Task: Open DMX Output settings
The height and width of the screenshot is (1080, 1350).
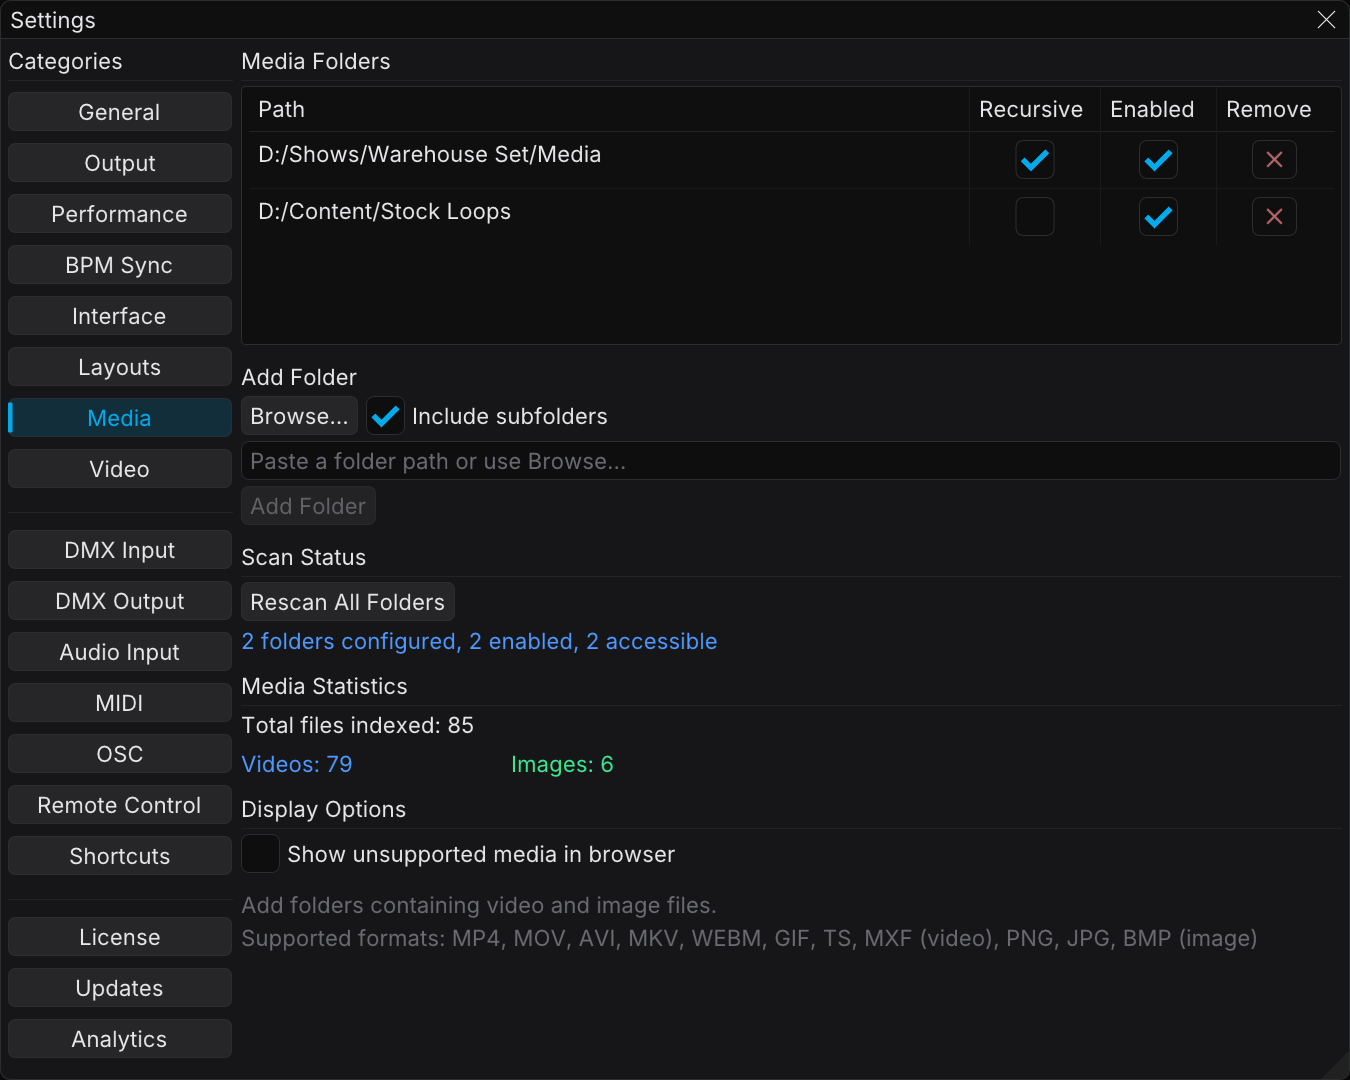Action: 120,601
